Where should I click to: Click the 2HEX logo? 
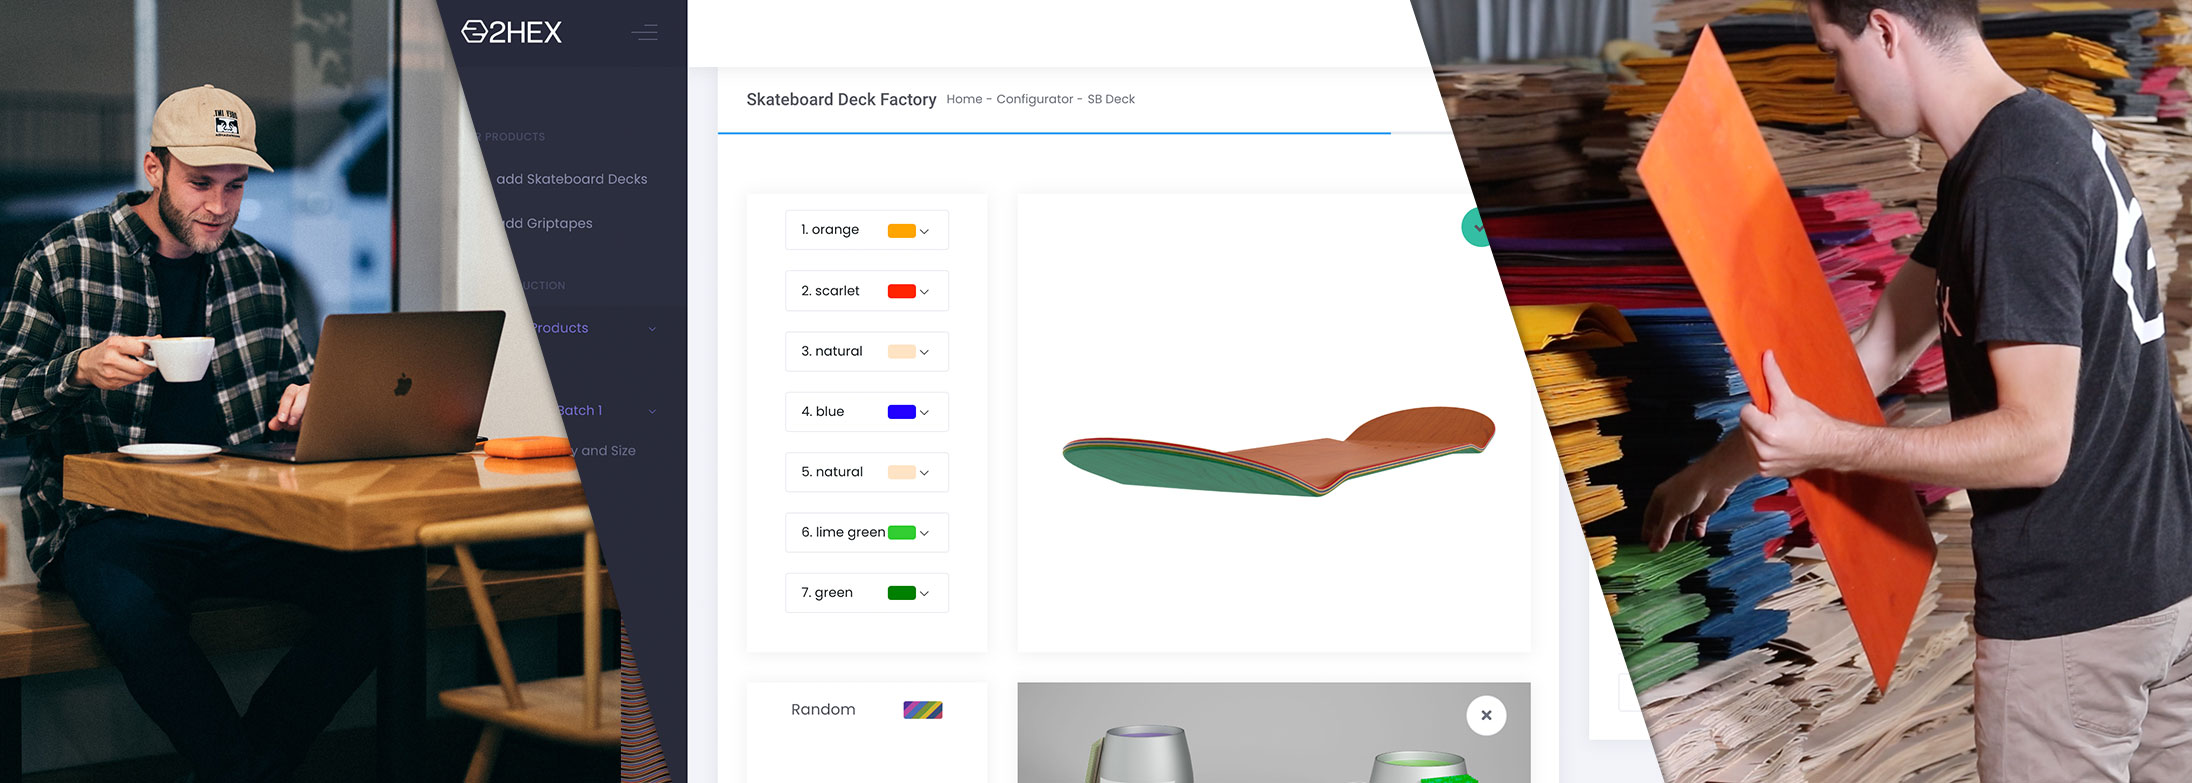[511, 32]
